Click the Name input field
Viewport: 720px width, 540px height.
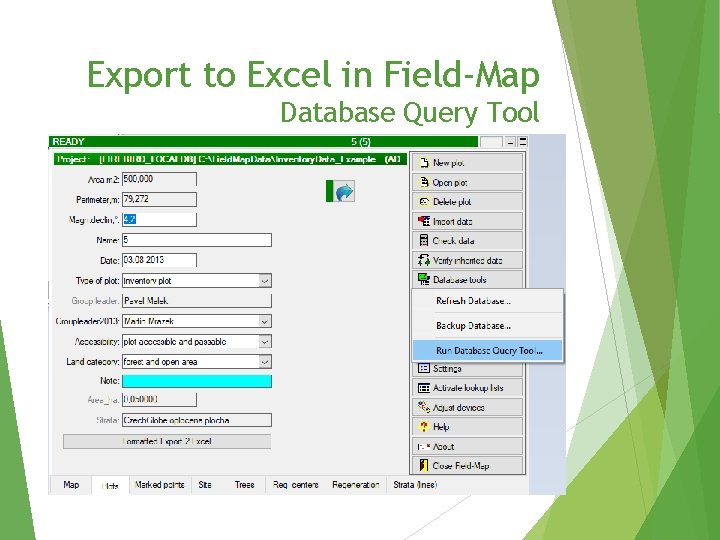click(x=197, y=240)
